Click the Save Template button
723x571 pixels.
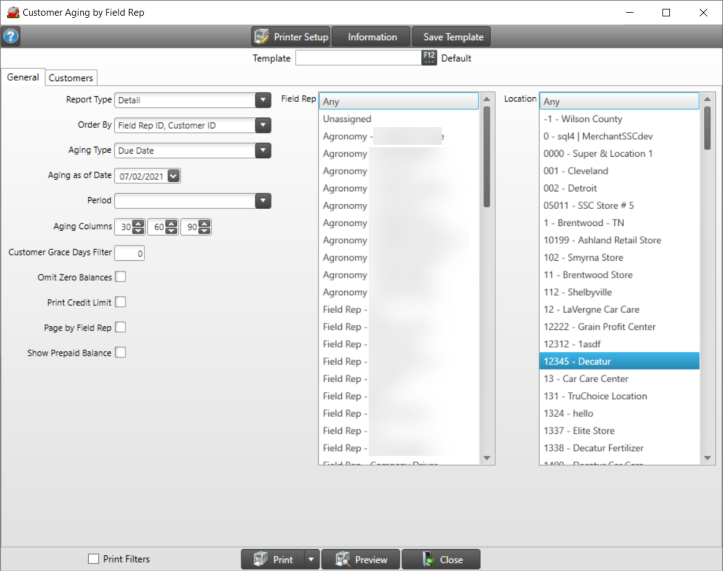coord(453,37)
